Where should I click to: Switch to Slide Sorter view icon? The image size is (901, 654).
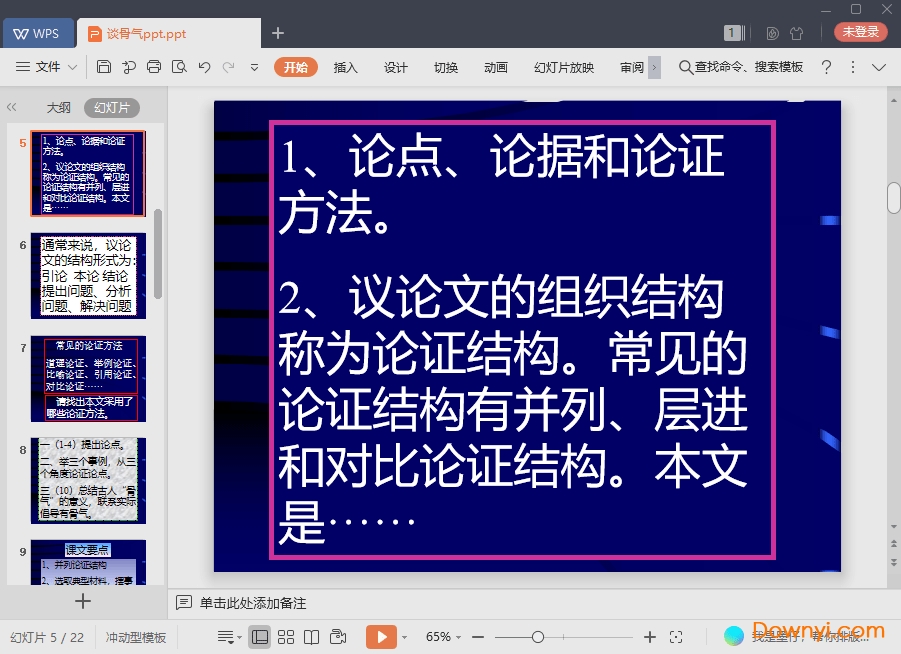tap(286, 635)
